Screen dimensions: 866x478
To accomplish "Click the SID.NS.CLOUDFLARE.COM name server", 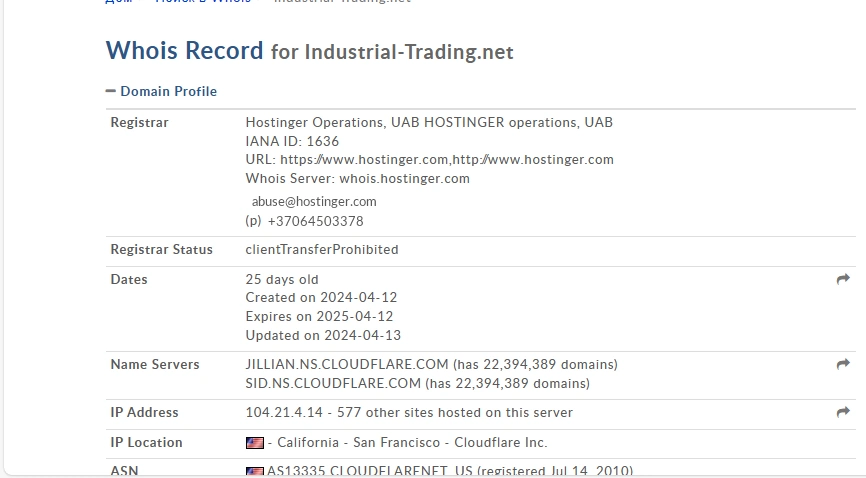I will tap(333, 384).
